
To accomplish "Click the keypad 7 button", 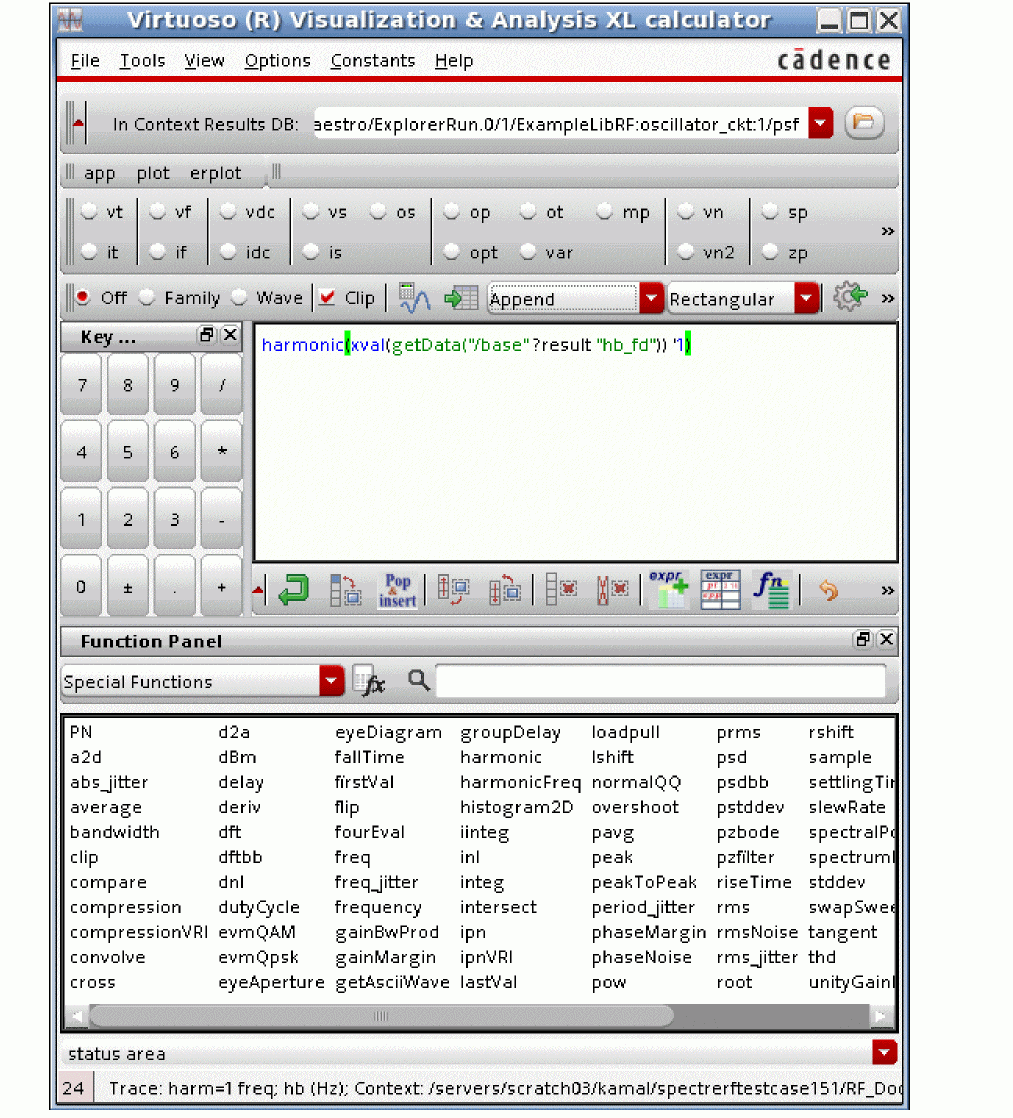I will [81, 385].
